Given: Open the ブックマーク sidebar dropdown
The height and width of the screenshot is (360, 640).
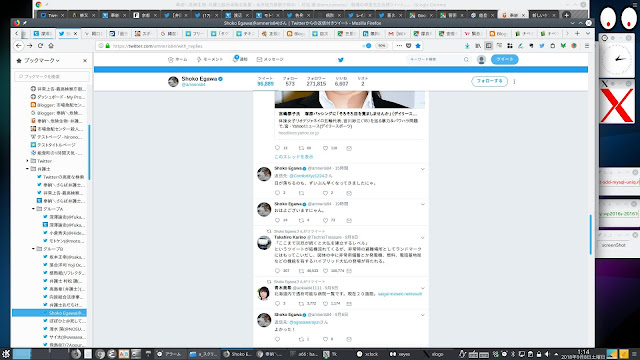Looking at the screenshot, I should coord(41,60).
